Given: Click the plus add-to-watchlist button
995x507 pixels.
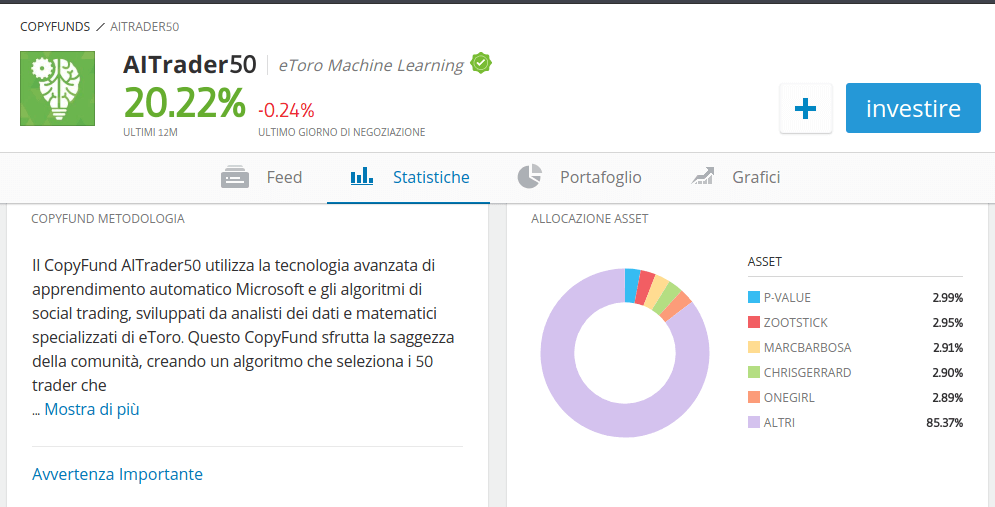Looking at the screenshot, I should click(805, 108).
